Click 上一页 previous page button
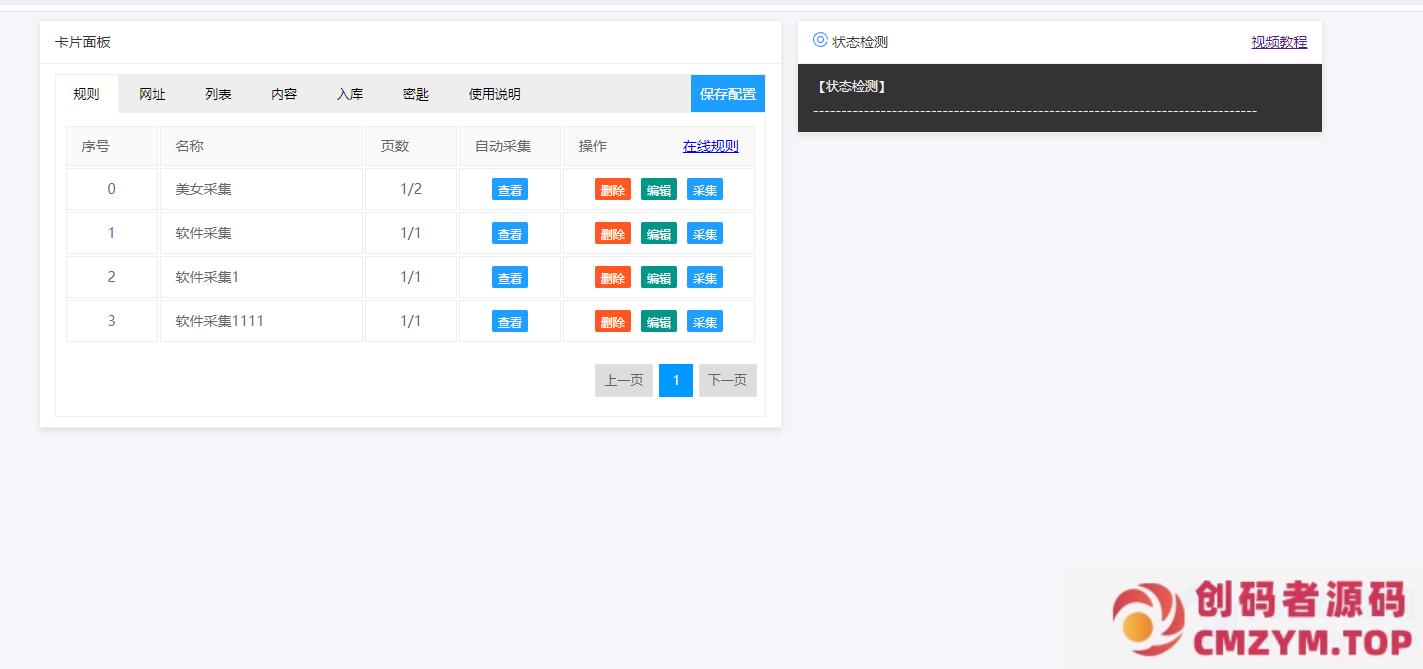 (623, 380)
